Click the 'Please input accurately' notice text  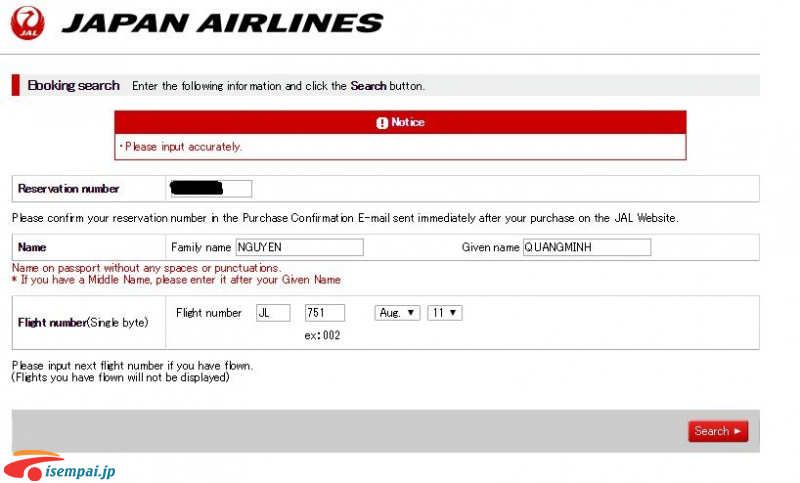point(181,147)
